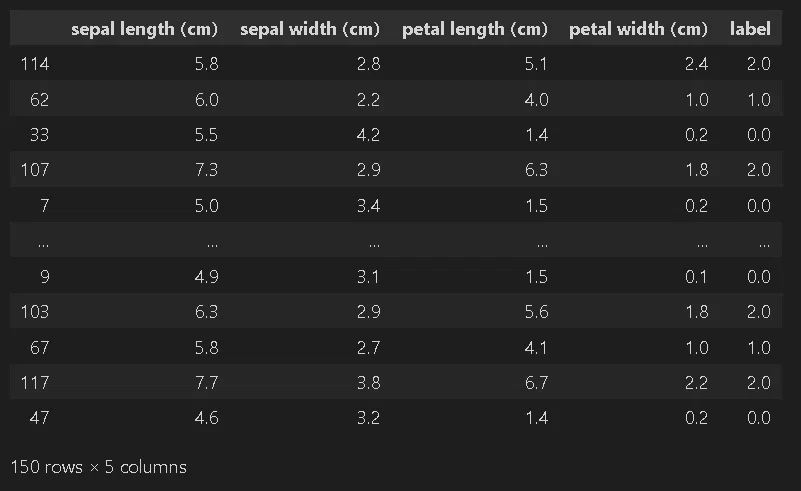
Task: Click the 'label' column header
Action: [750, 29]
